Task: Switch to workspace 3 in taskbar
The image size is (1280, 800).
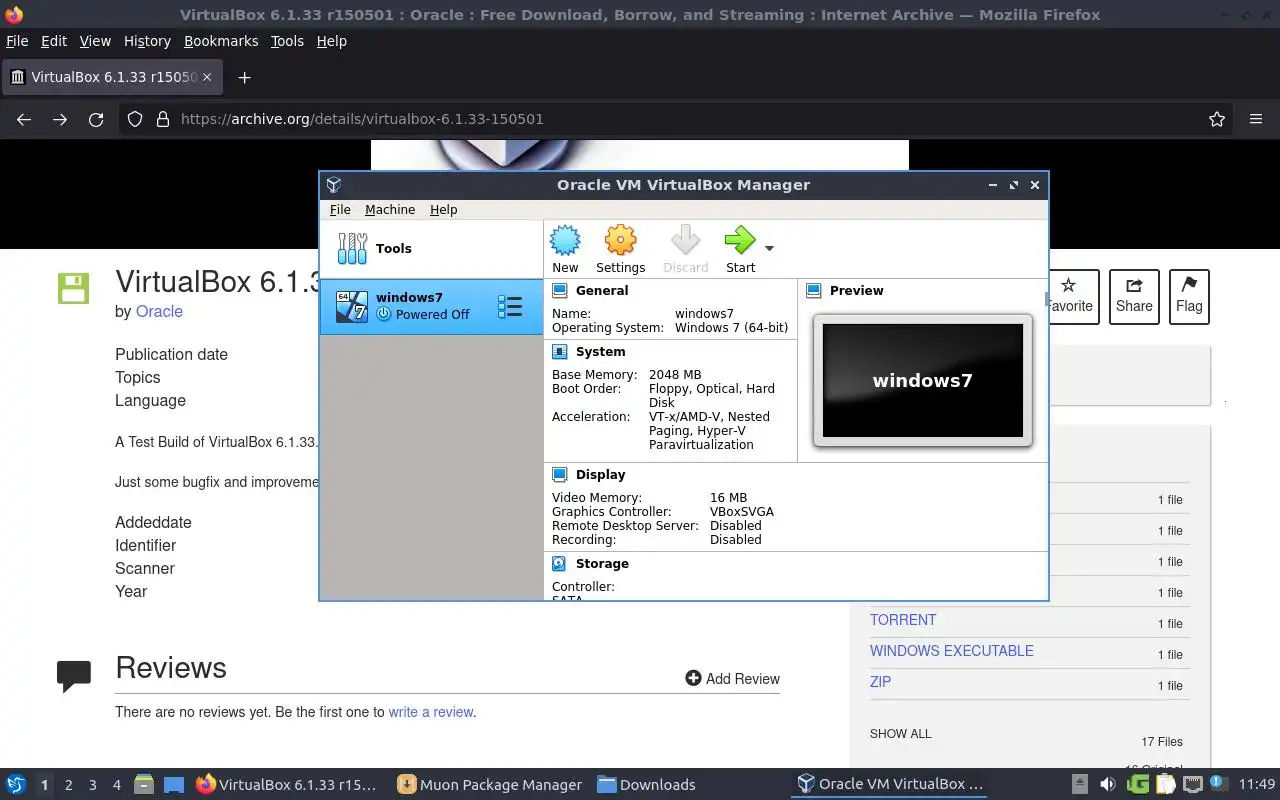Action: point(92,785)
